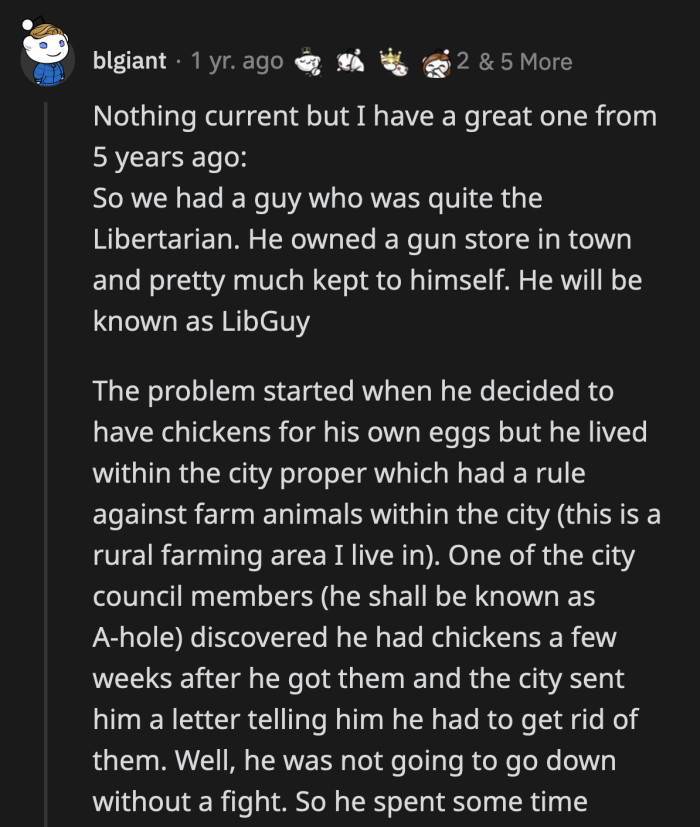Click 2 & 5 More to reveal all awards
Viewport: 700px width, 827px height.
coord(513,61)
